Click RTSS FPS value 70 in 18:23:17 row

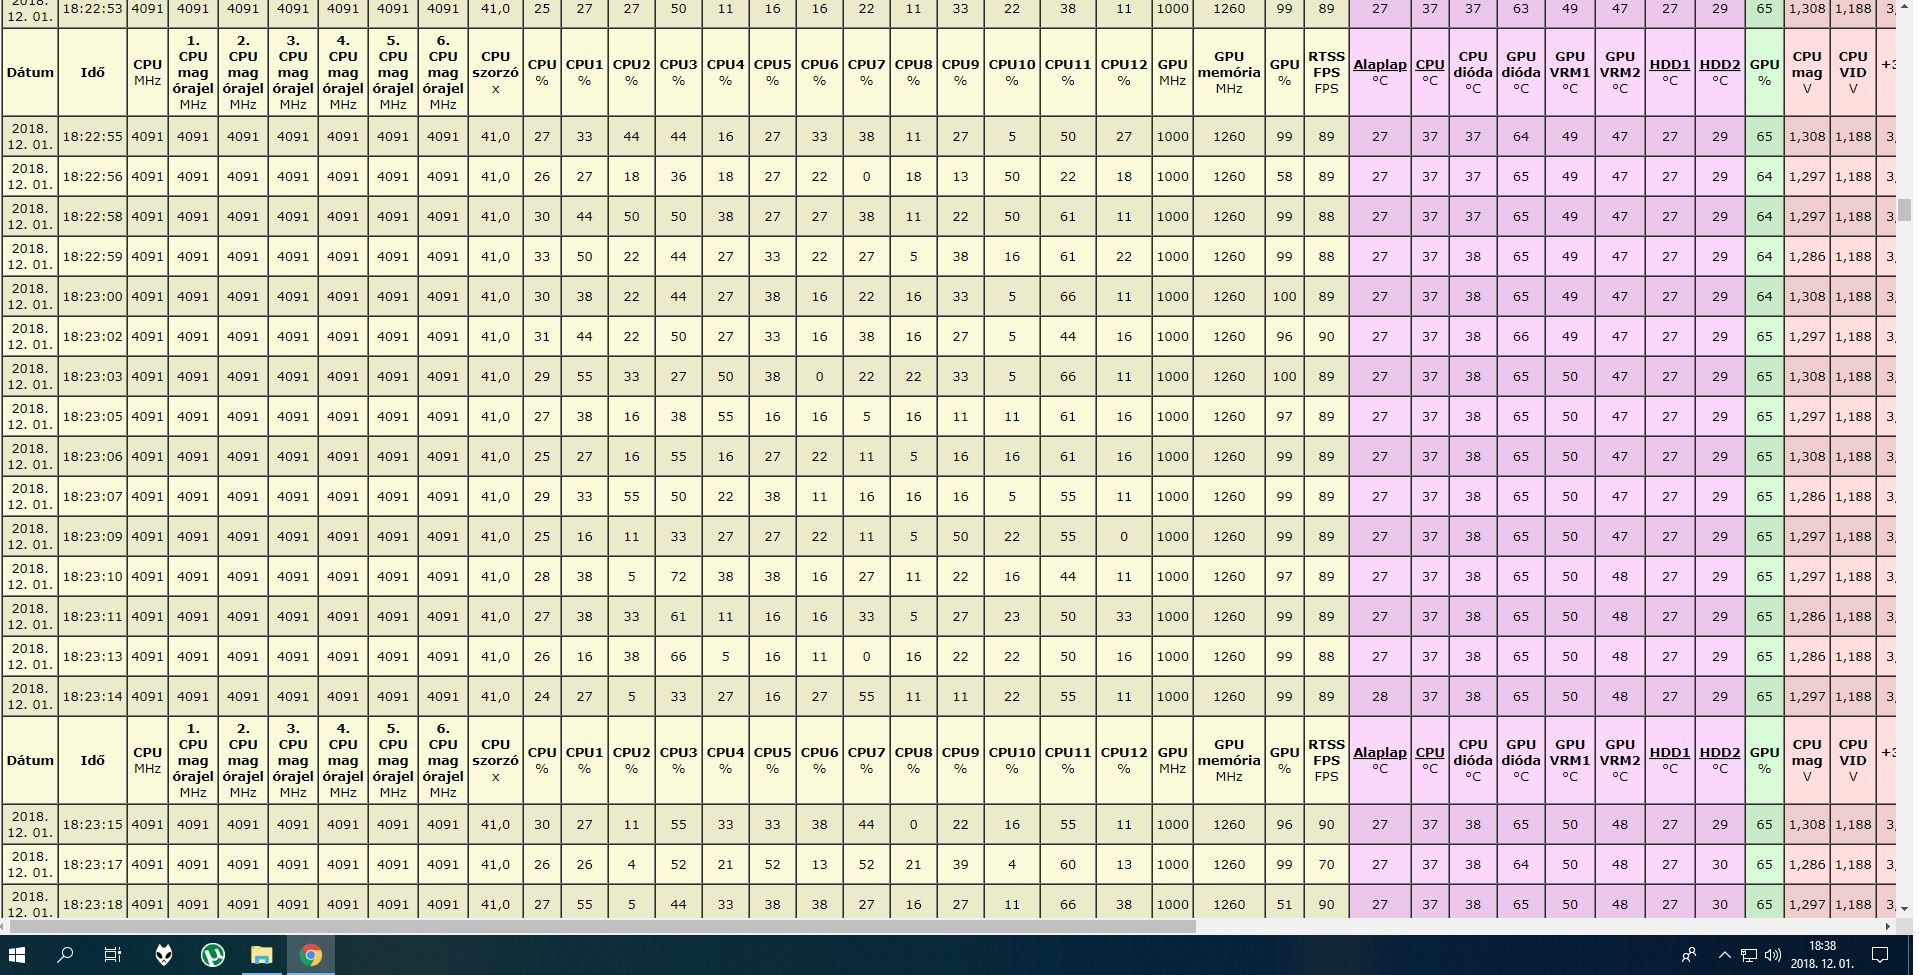(1326, 864)
